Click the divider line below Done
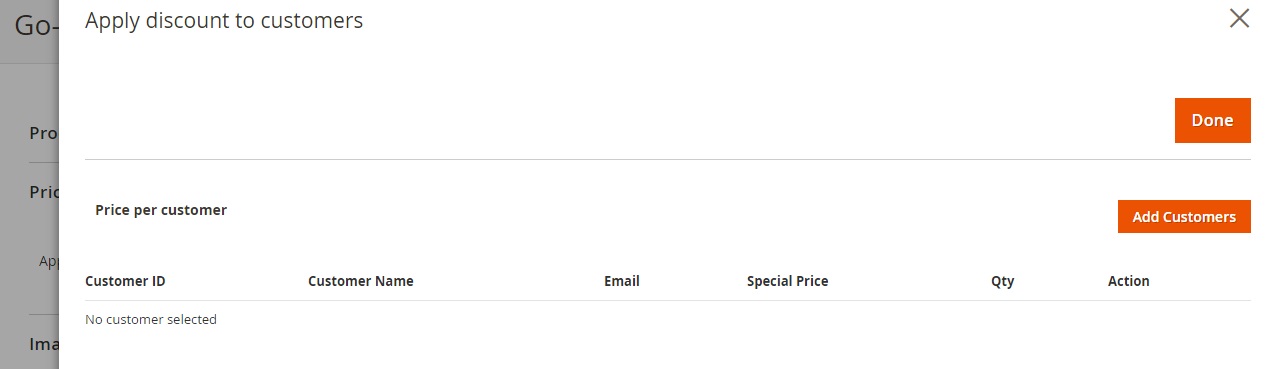The height and width of the screenshot is (369, 1269). click(x=668, y=159)
